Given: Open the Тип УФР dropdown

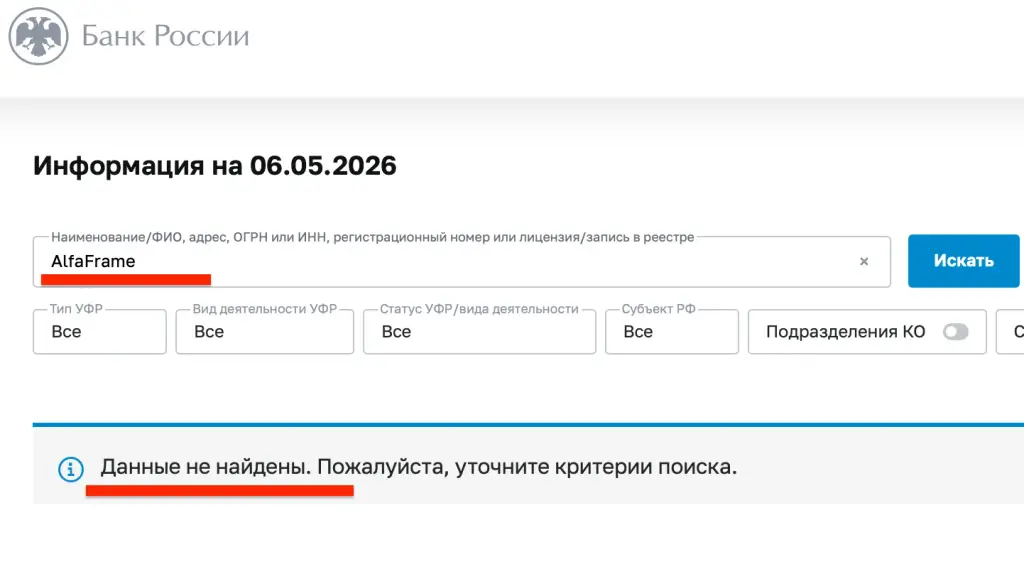Looking at the screenshot, I should pyautogui.click(x=100, y=332).
